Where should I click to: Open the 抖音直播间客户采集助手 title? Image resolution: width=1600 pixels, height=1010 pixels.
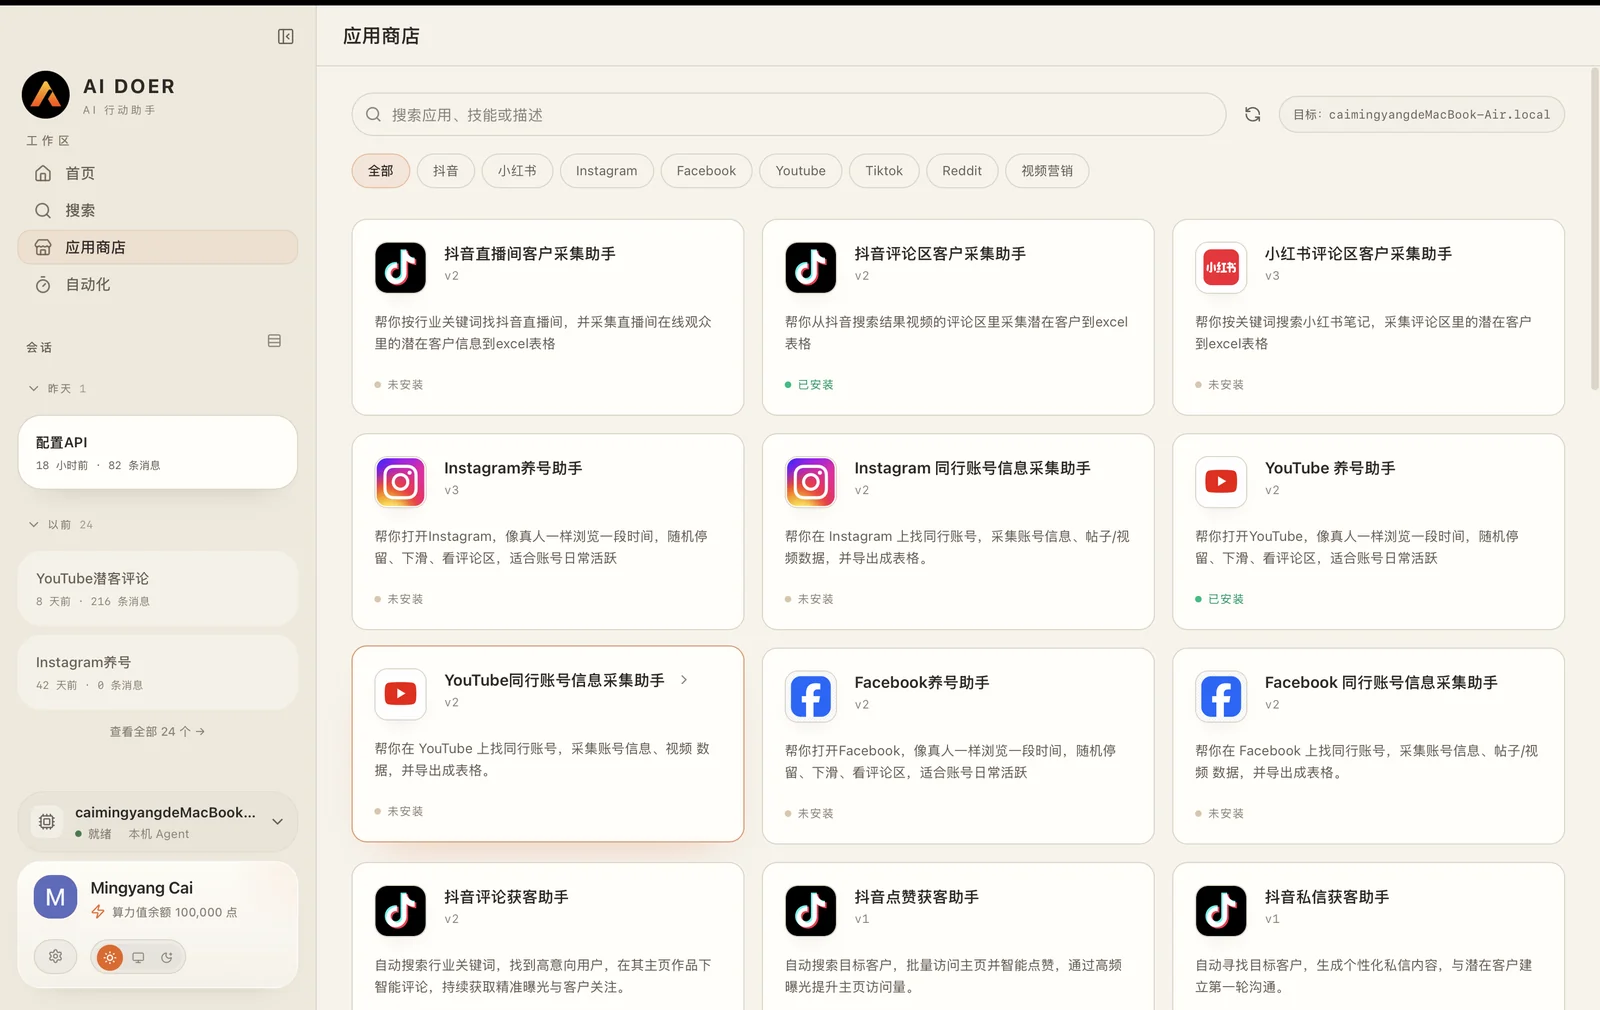pos(530,254)
